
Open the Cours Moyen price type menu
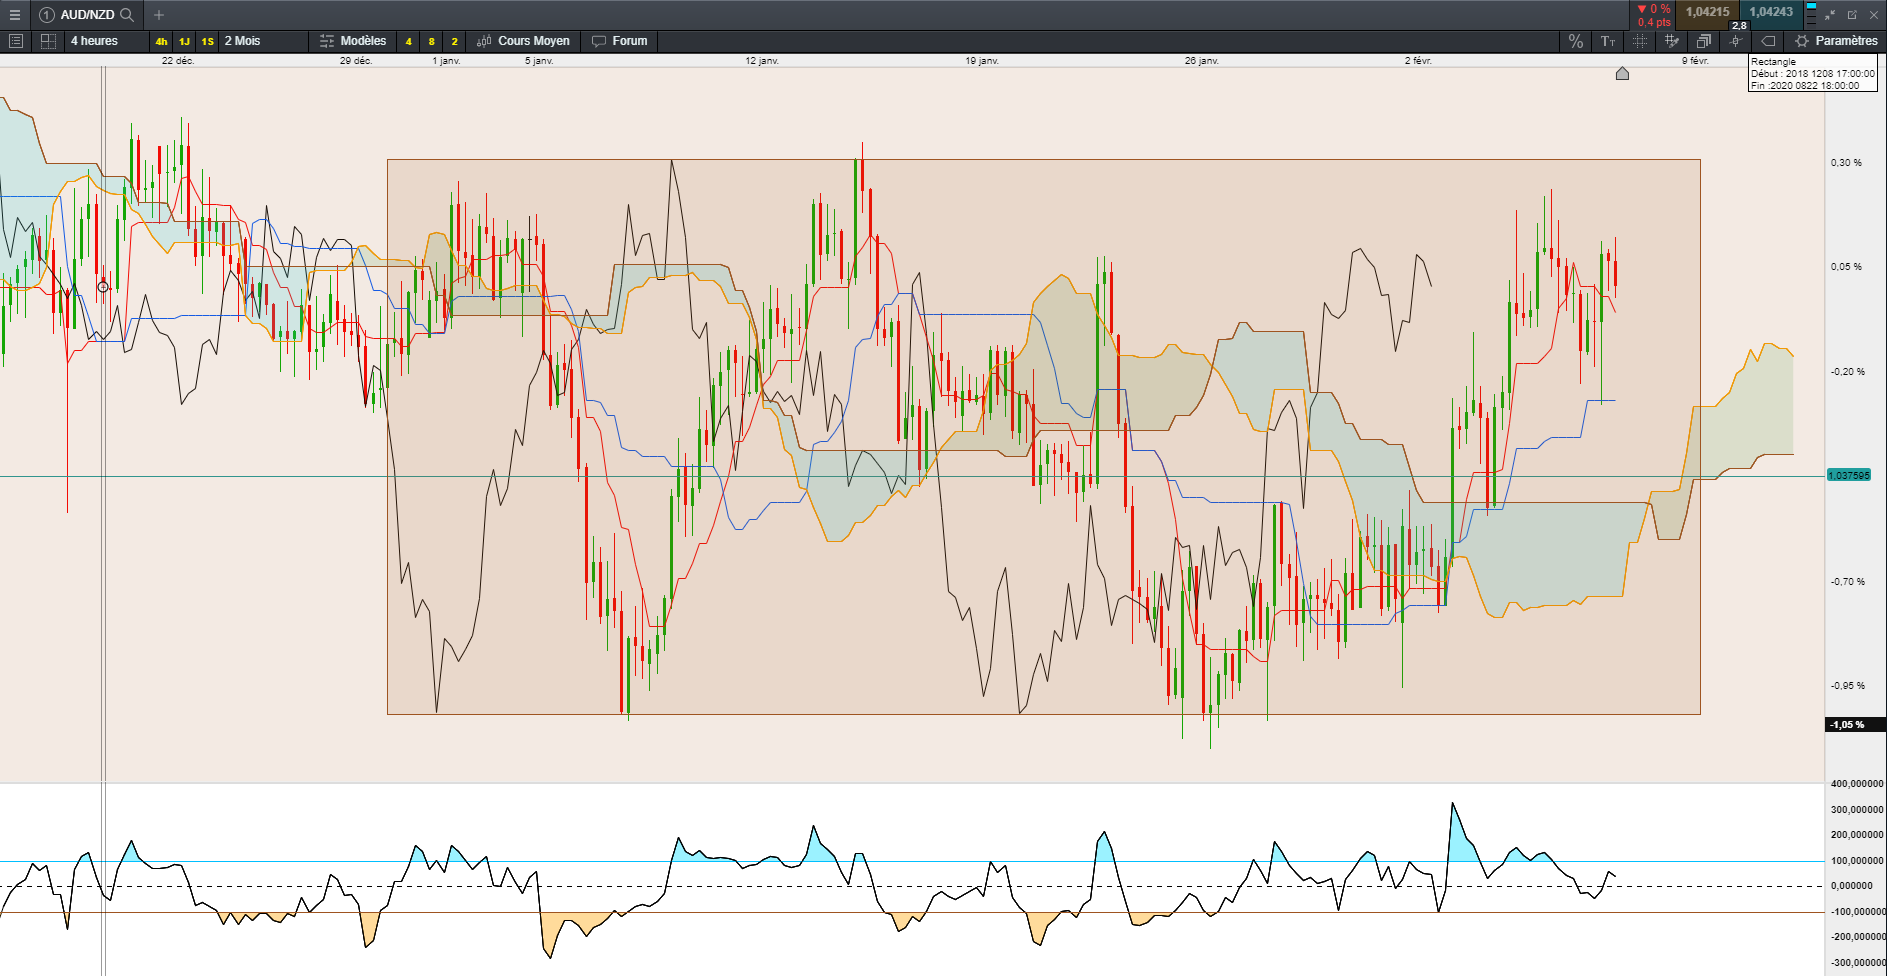tap(523, 41)
